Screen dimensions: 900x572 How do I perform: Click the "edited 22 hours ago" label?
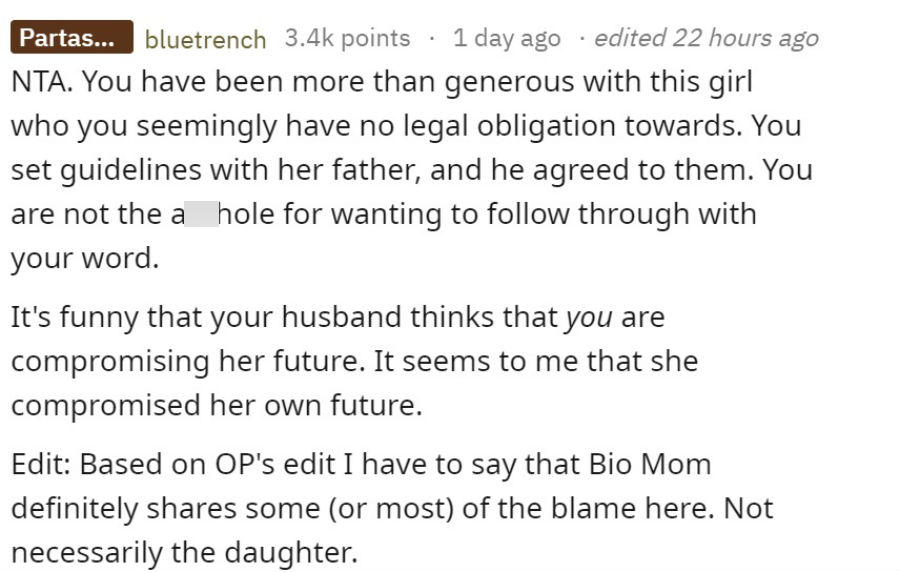click(x=707, y=38)
